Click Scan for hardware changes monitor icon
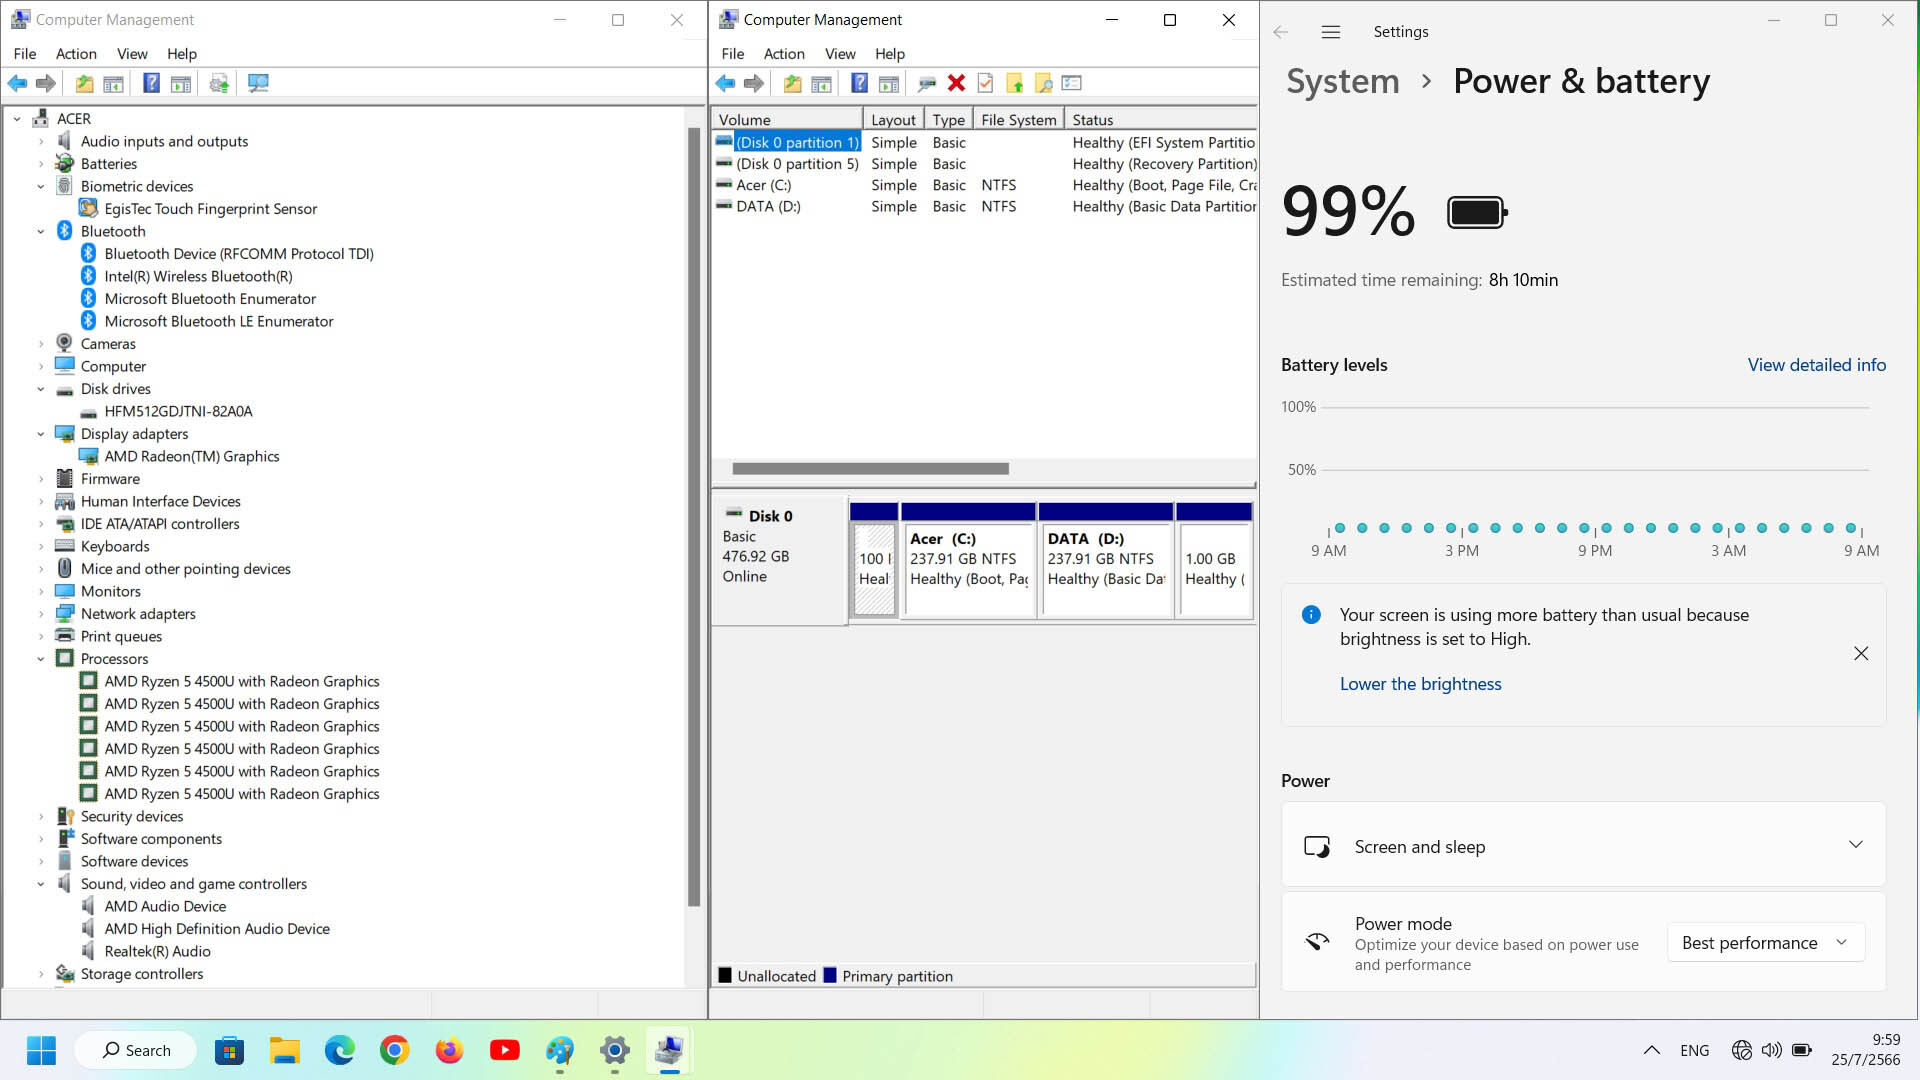The height and width of the screenshot is (1080, 1920). click(x=258, y=84)
